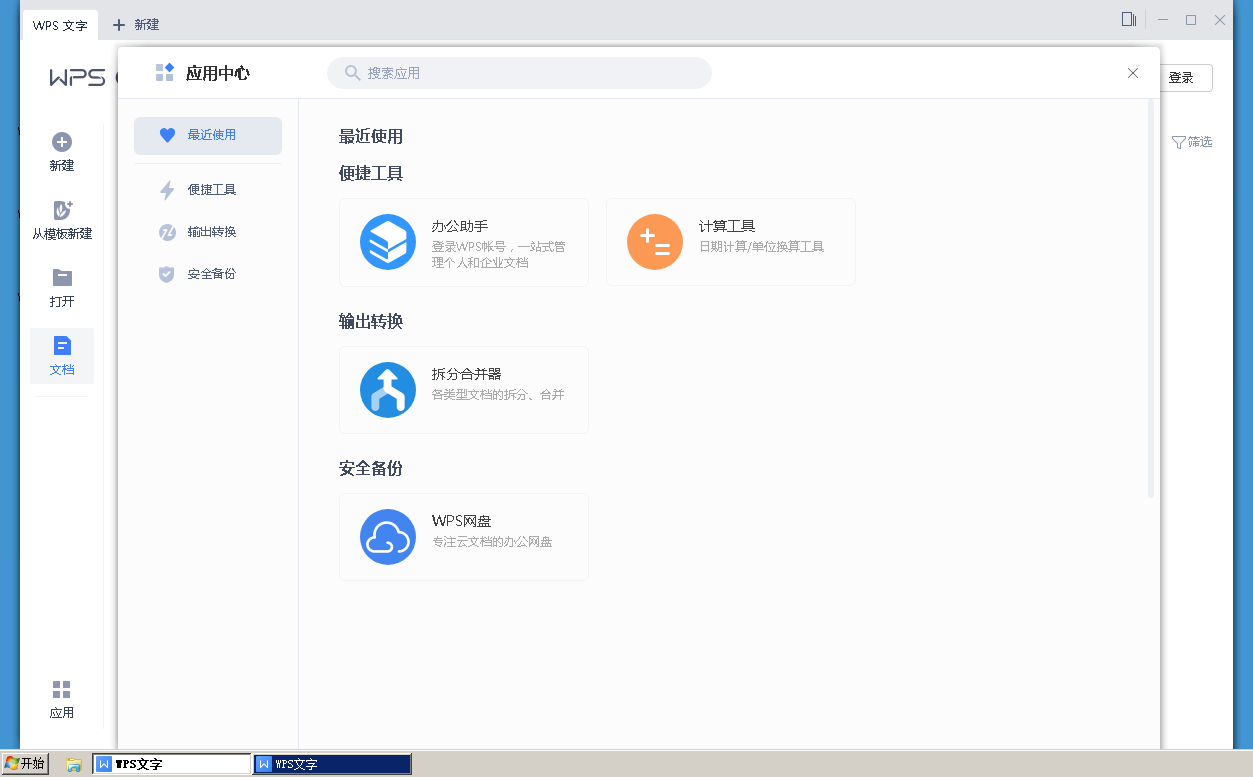Click description 专注云文档的办公网盘

click(x=492, y=542)
